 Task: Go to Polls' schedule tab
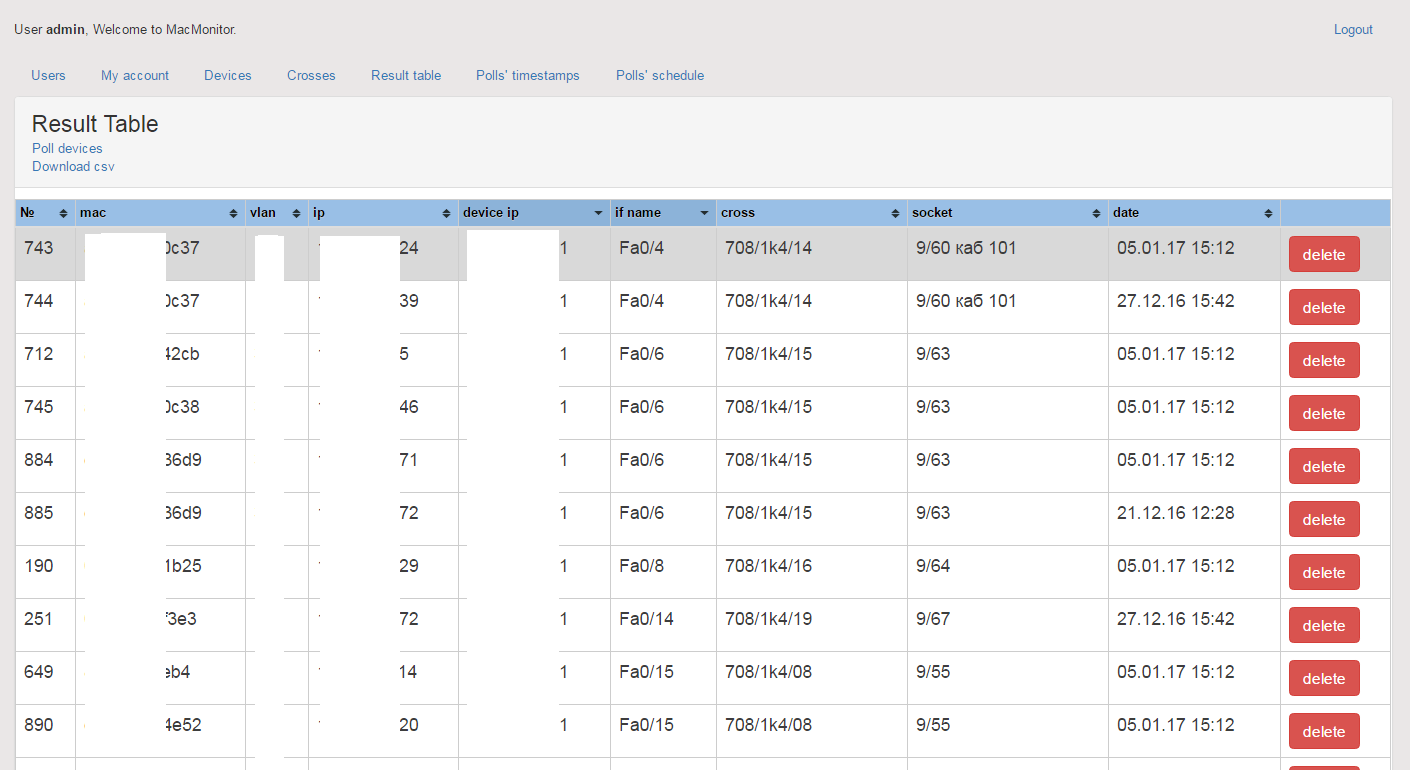[660, 75]
